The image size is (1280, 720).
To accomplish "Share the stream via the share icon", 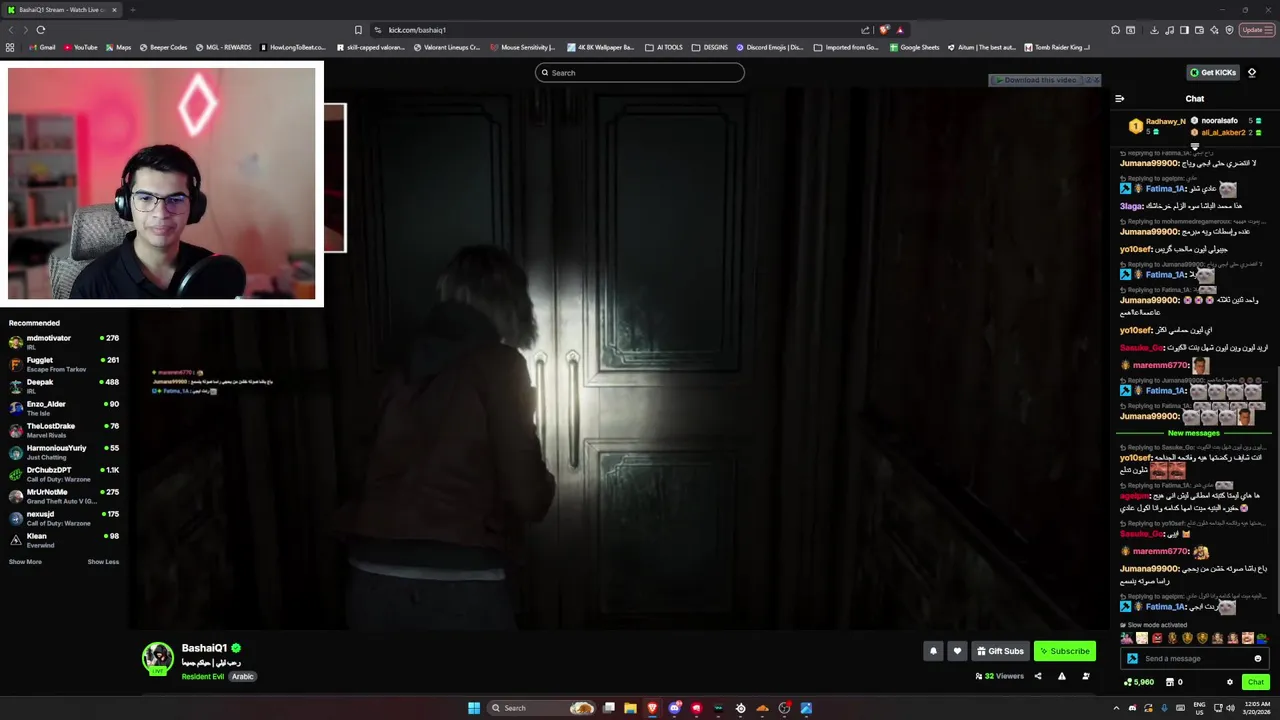I will [1037, 676].
